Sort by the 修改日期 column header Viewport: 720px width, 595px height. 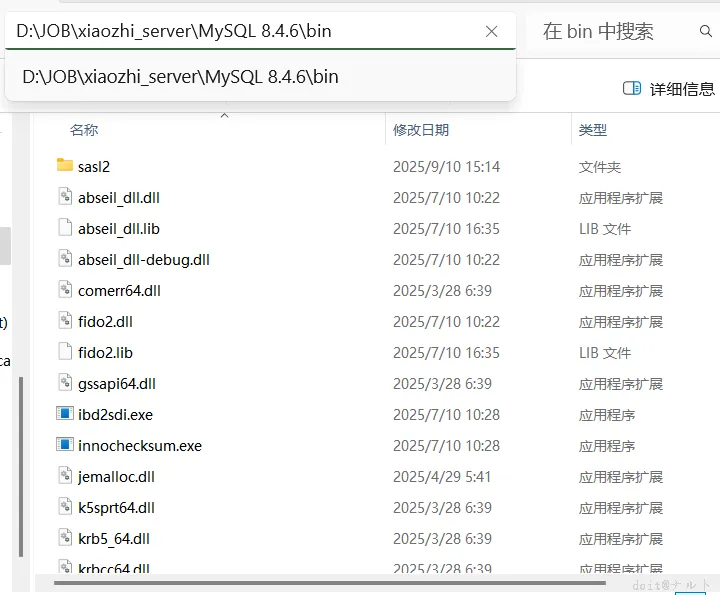tap(421, 130)
